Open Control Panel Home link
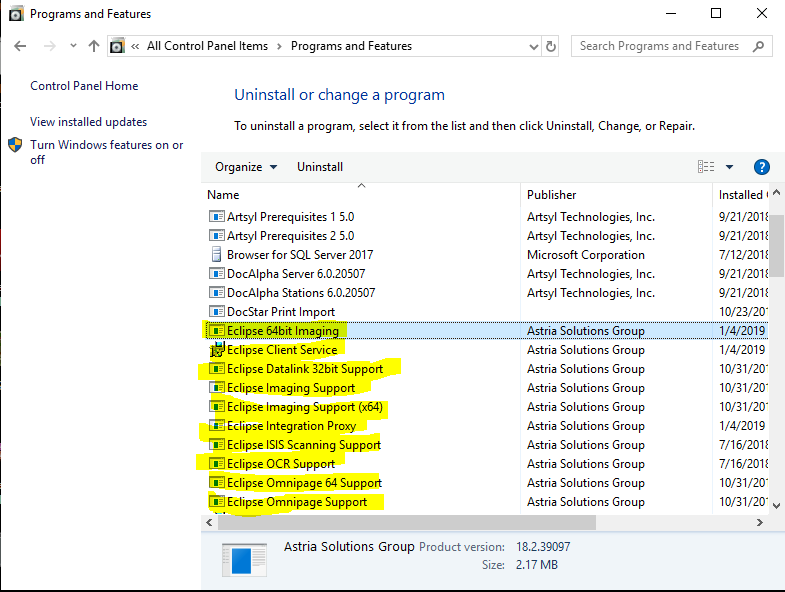The image size is (785, 592). (x=84, y=86)
